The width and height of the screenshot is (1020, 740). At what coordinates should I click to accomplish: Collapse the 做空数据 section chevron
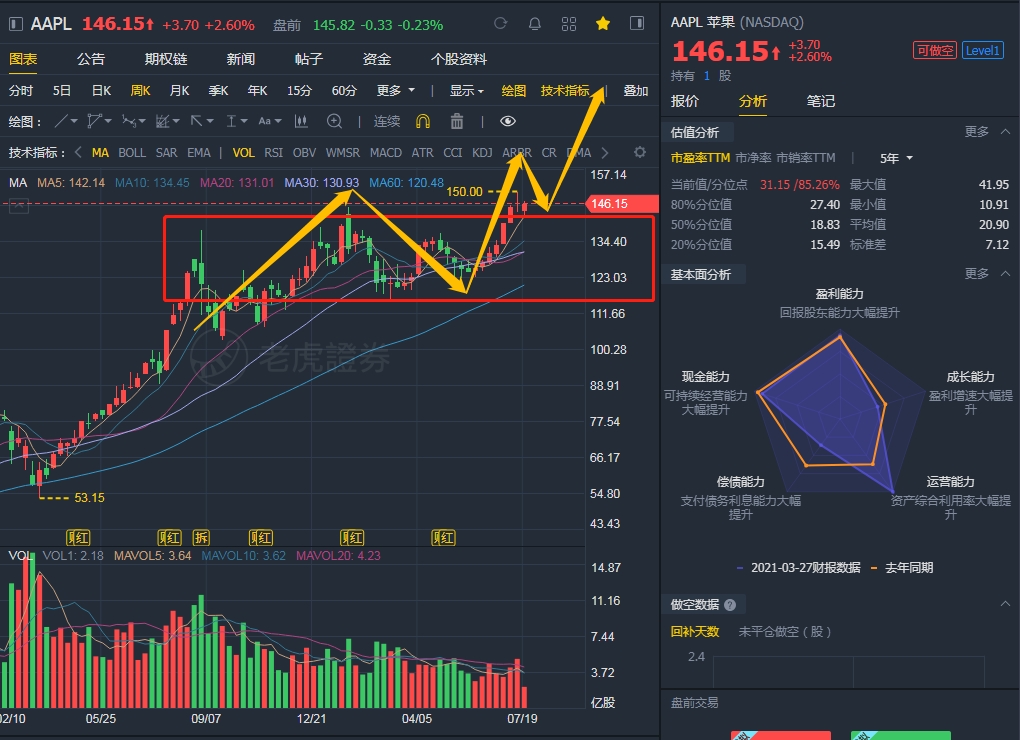point(1005,604)
